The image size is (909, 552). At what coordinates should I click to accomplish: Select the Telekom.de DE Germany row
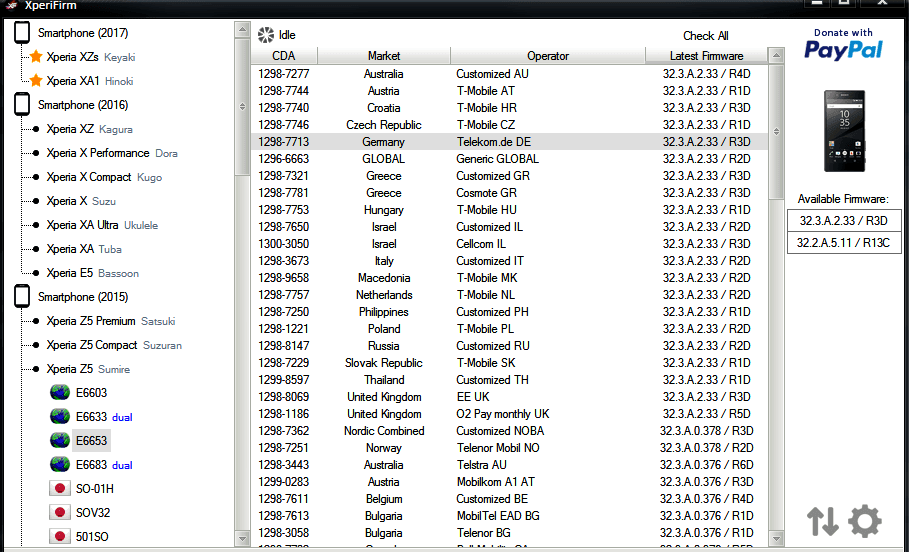pos(510,142)
